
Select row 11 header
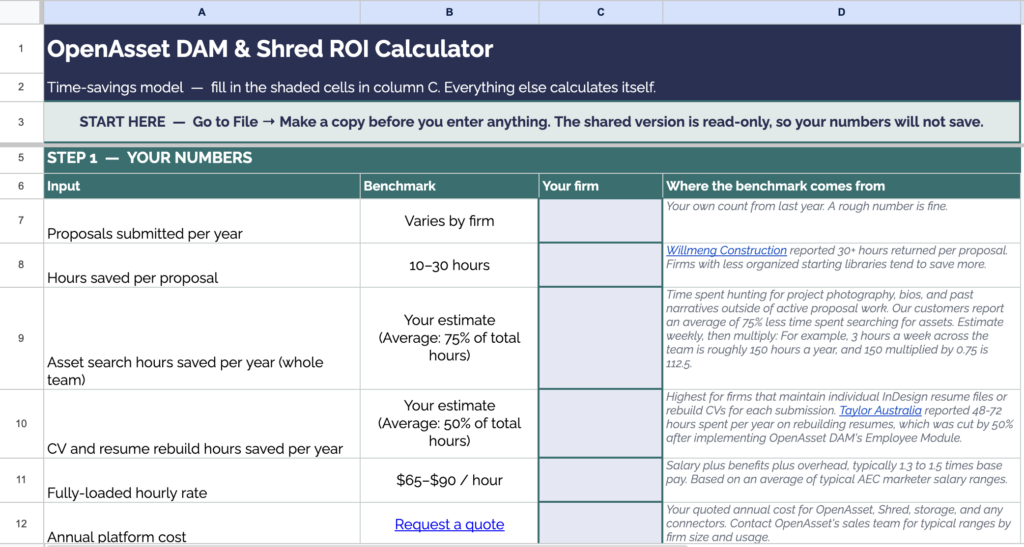tap(21, 480)
